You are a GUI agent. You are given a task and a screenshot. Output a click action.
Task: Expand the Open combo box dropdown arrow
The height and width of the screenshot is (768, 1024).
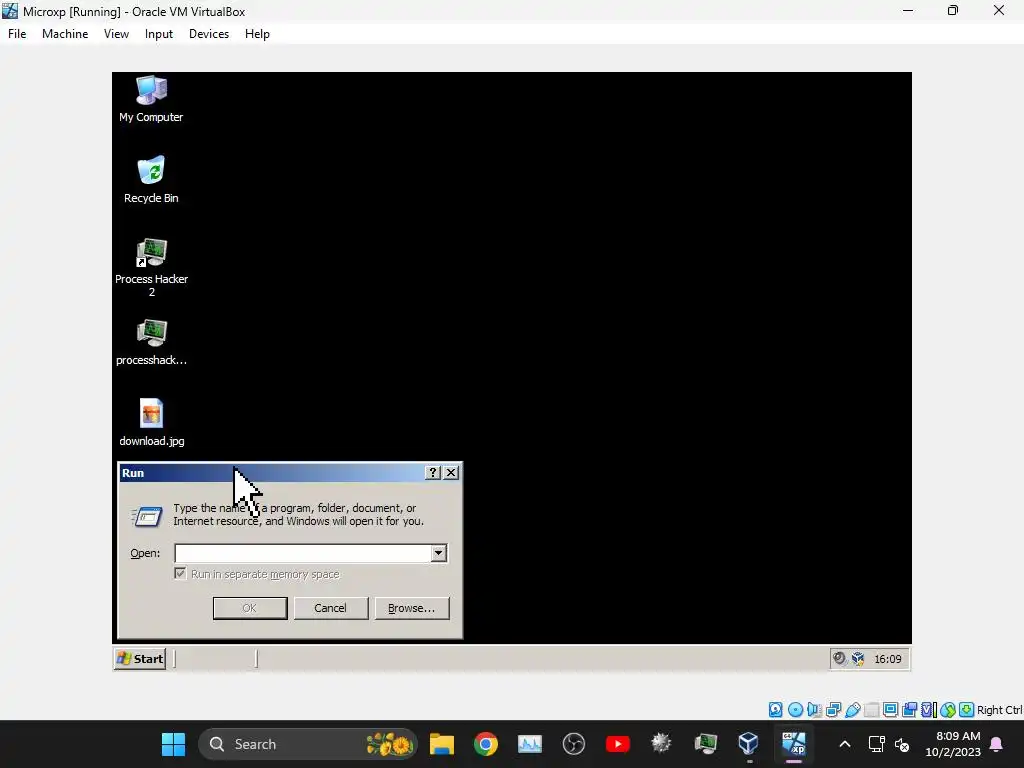click(439, 553)
